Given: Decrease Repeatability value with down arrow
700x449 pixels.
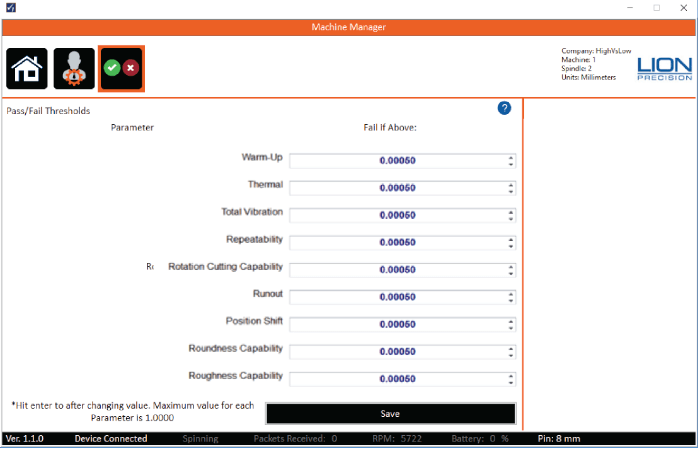Looking at the screenshot, I should (x=511, y=246).
